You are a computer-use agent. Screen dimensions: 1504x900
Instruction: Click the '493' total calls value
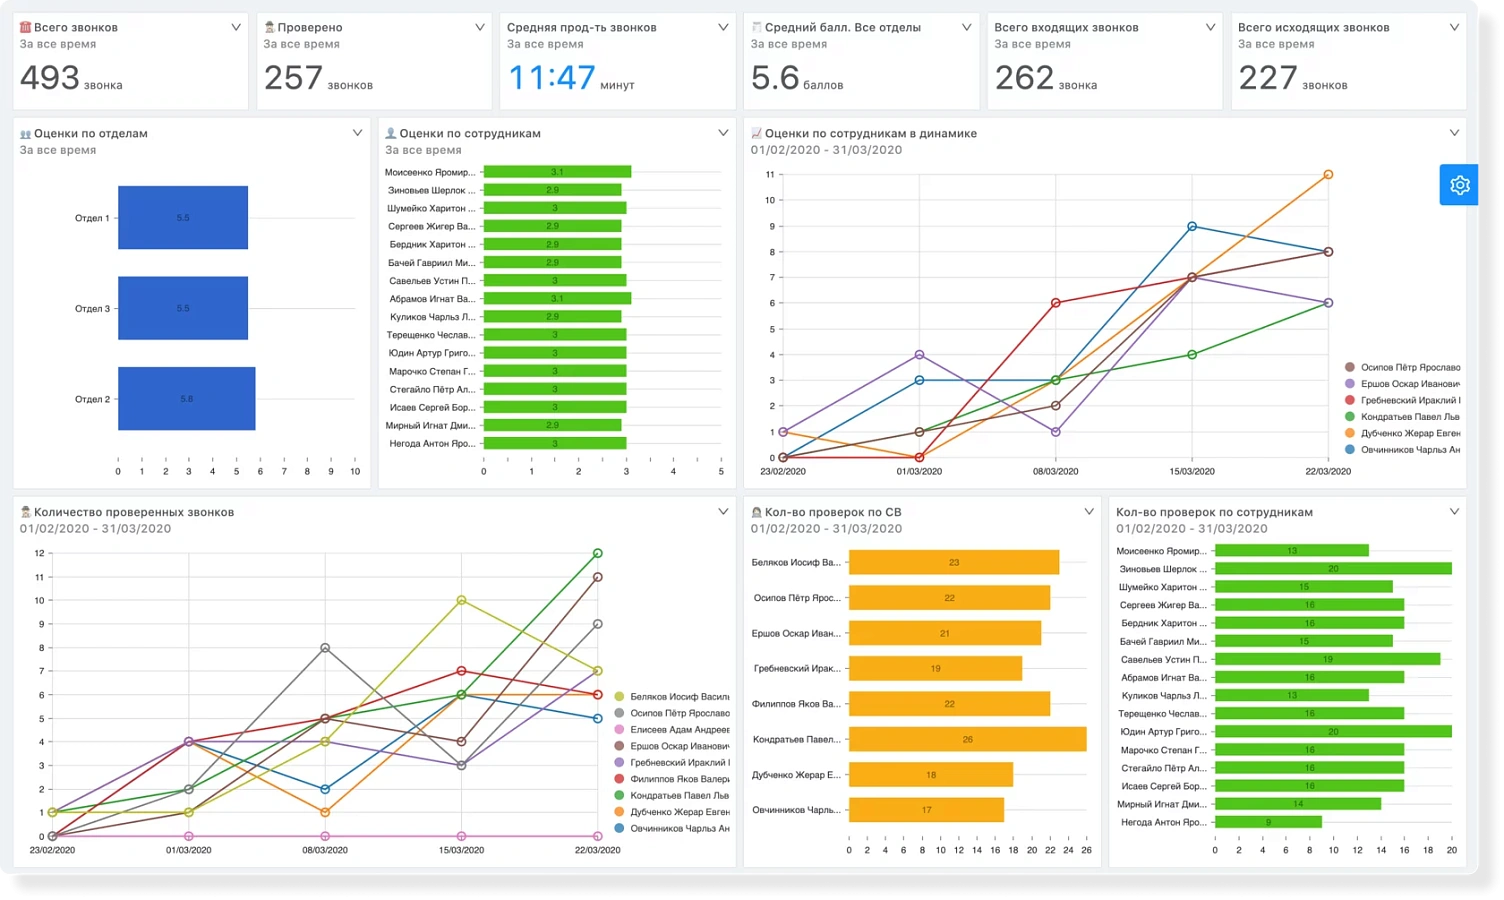pyautogui.click(x=50, y=77)
